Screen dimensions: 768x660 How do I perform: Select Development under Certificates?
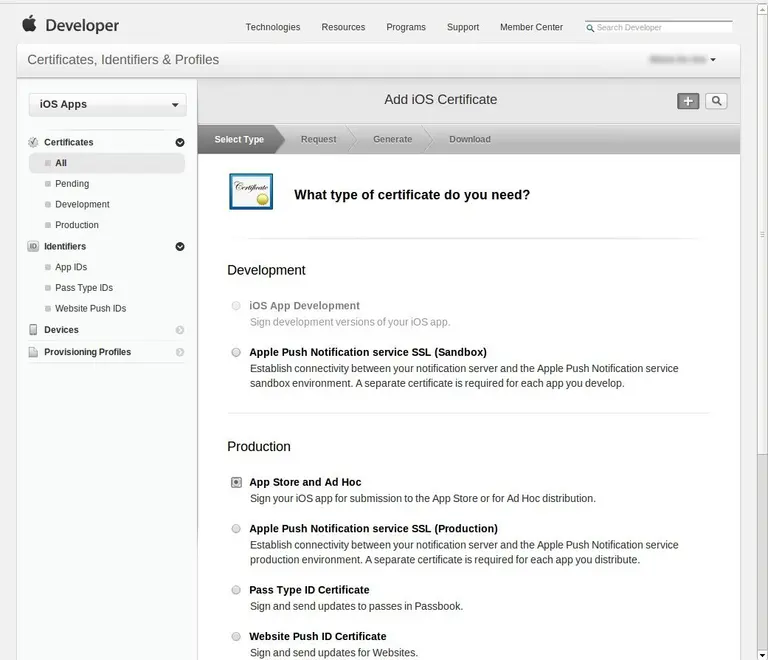click(82, 204)
